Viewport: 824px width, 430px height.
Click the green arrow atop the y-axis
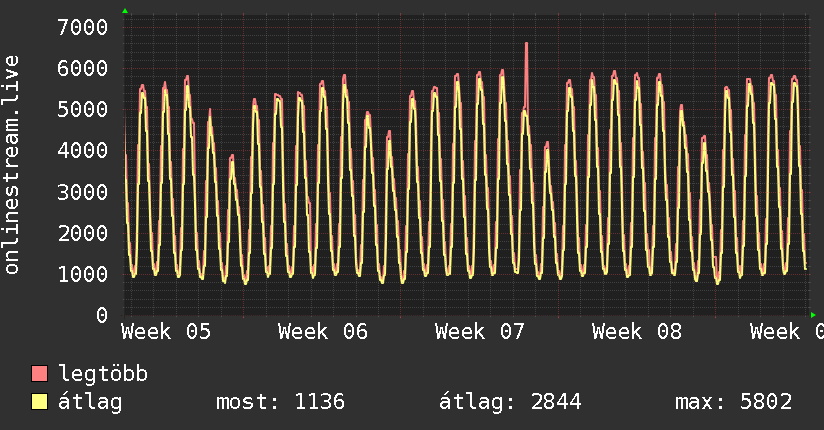(x=125, y=11)
